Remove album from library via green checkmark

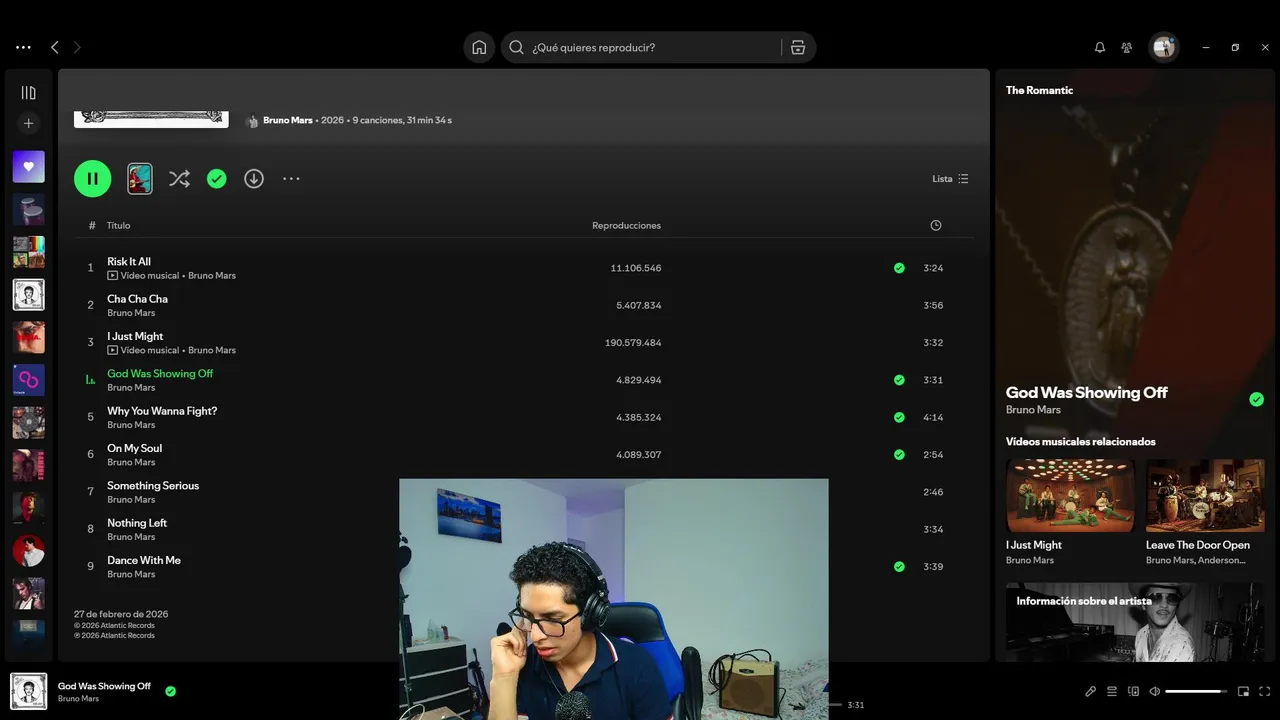pyautogui.click(x=217, y=179)
